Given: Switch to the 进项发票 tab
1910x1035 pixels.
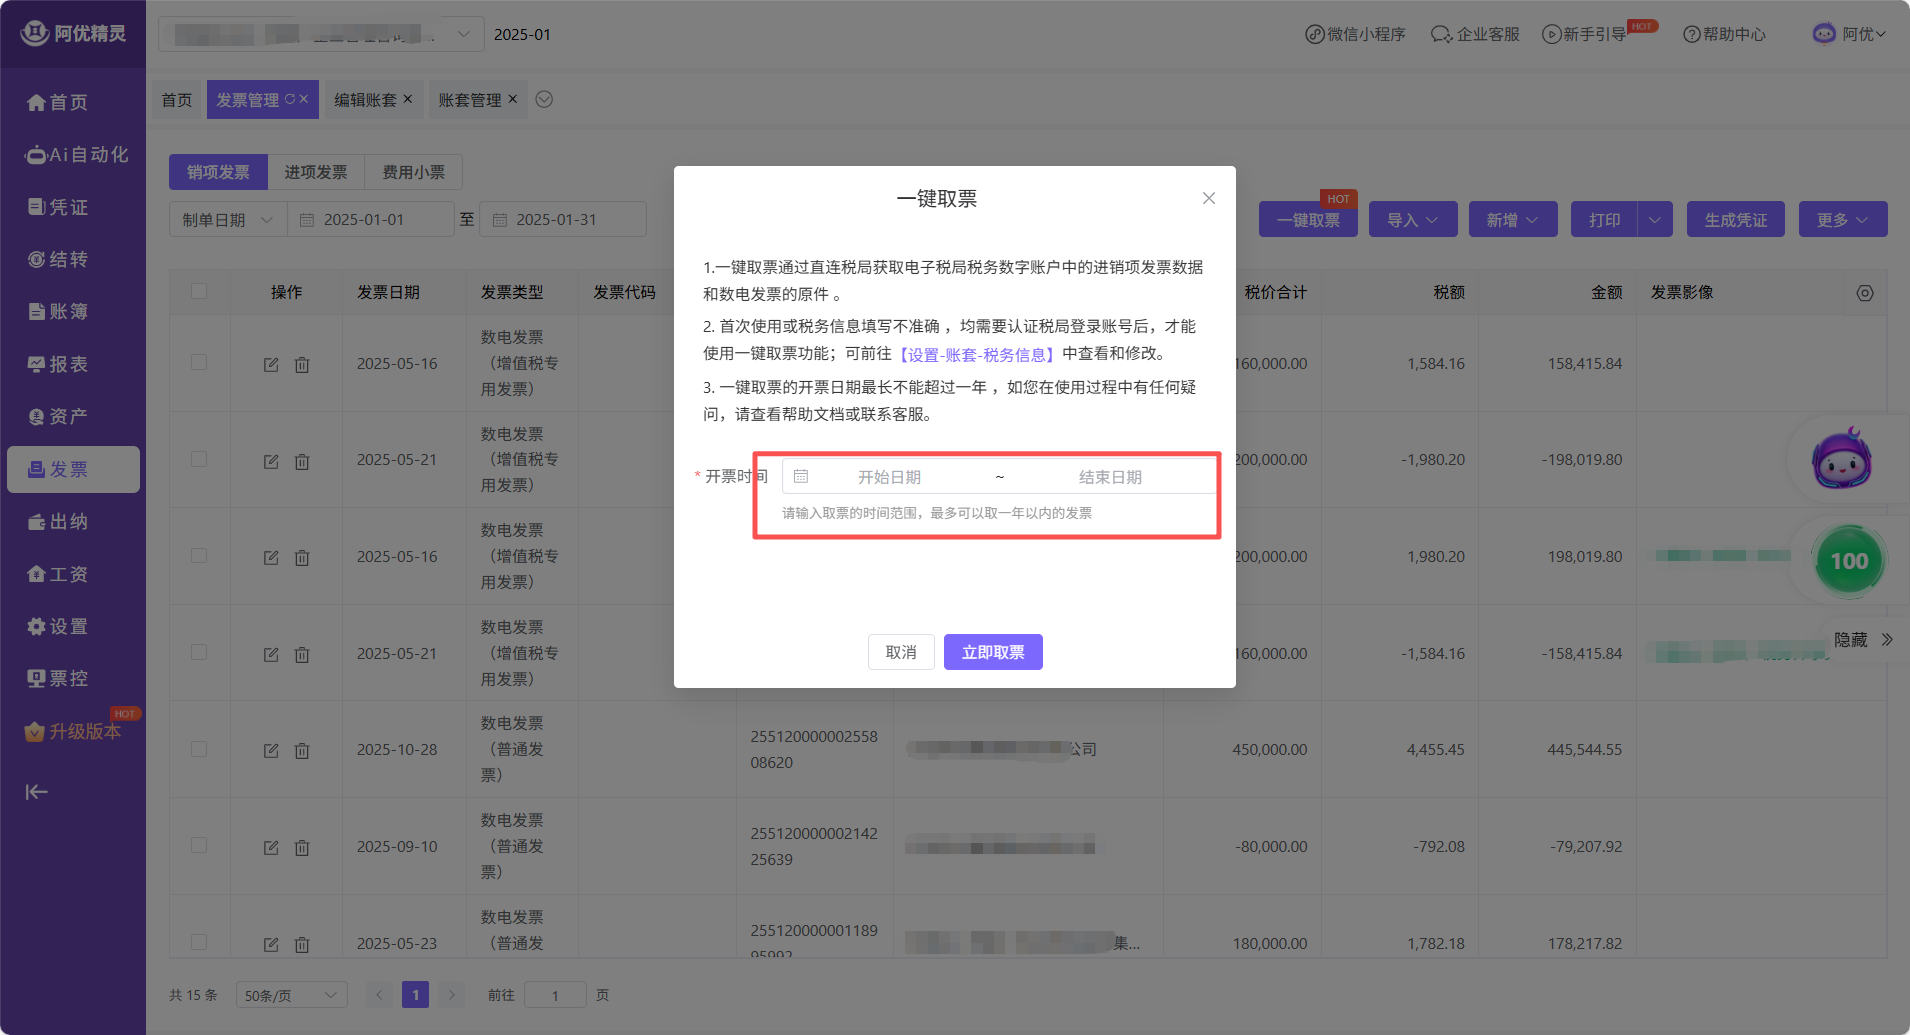Looking at the screenshot, I should (x=316, y=172).
